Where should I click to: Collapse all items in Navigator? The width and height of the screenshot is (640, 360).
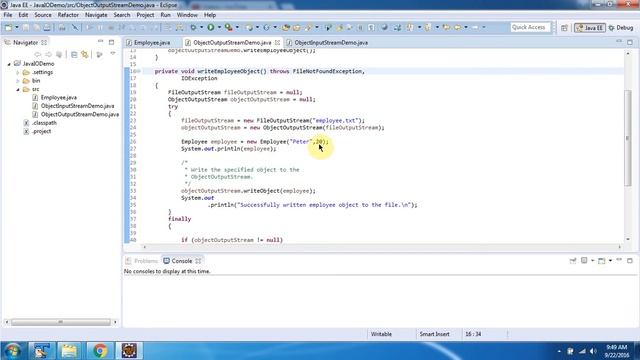point(74,54)
